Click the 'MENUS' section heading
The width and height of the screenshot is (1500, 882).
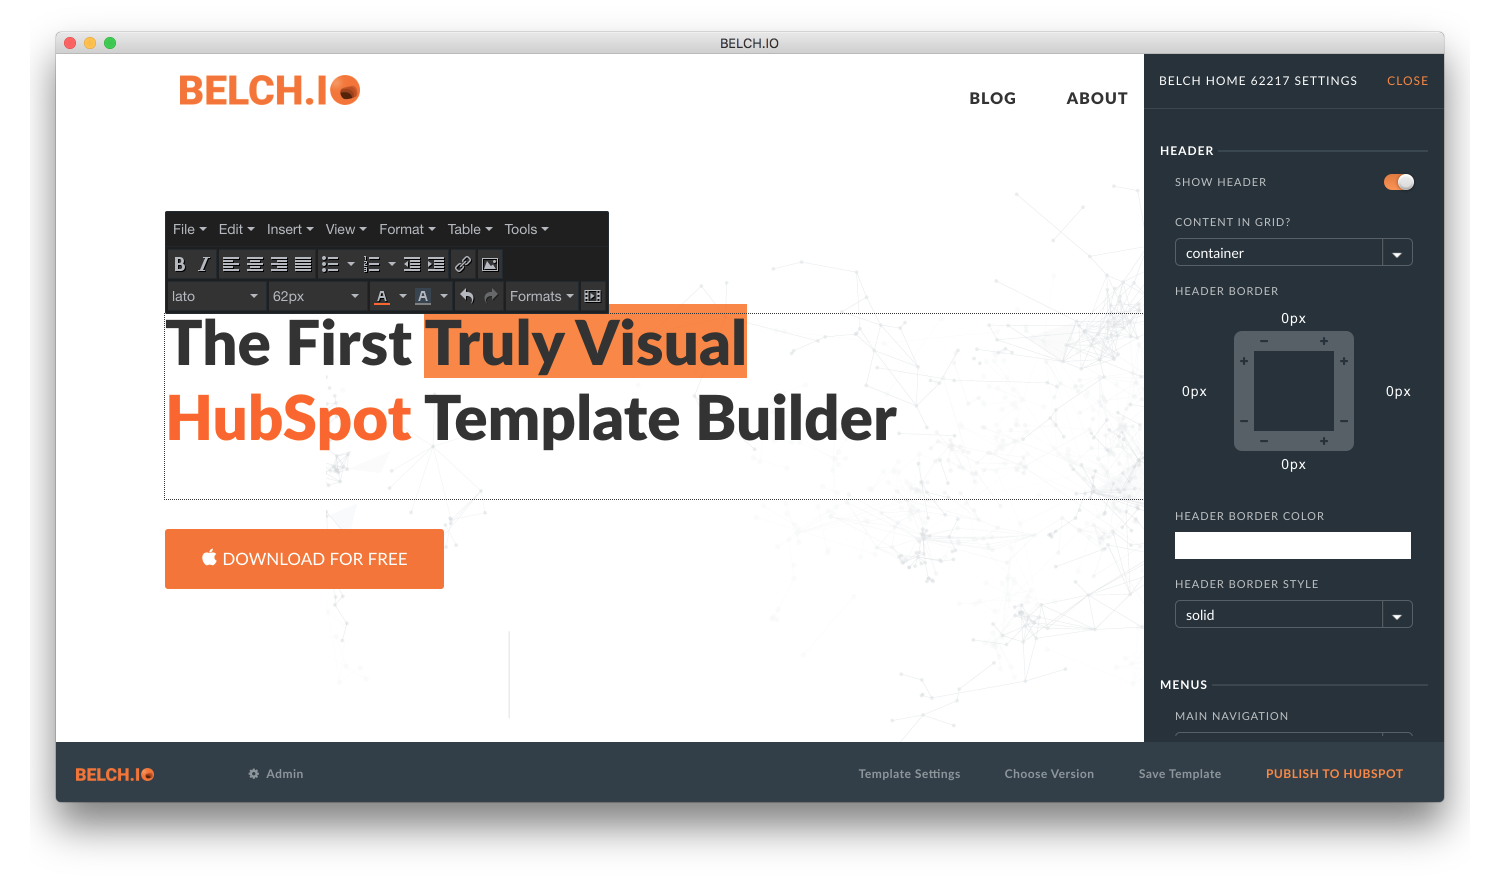click(x=1184, y=685)
